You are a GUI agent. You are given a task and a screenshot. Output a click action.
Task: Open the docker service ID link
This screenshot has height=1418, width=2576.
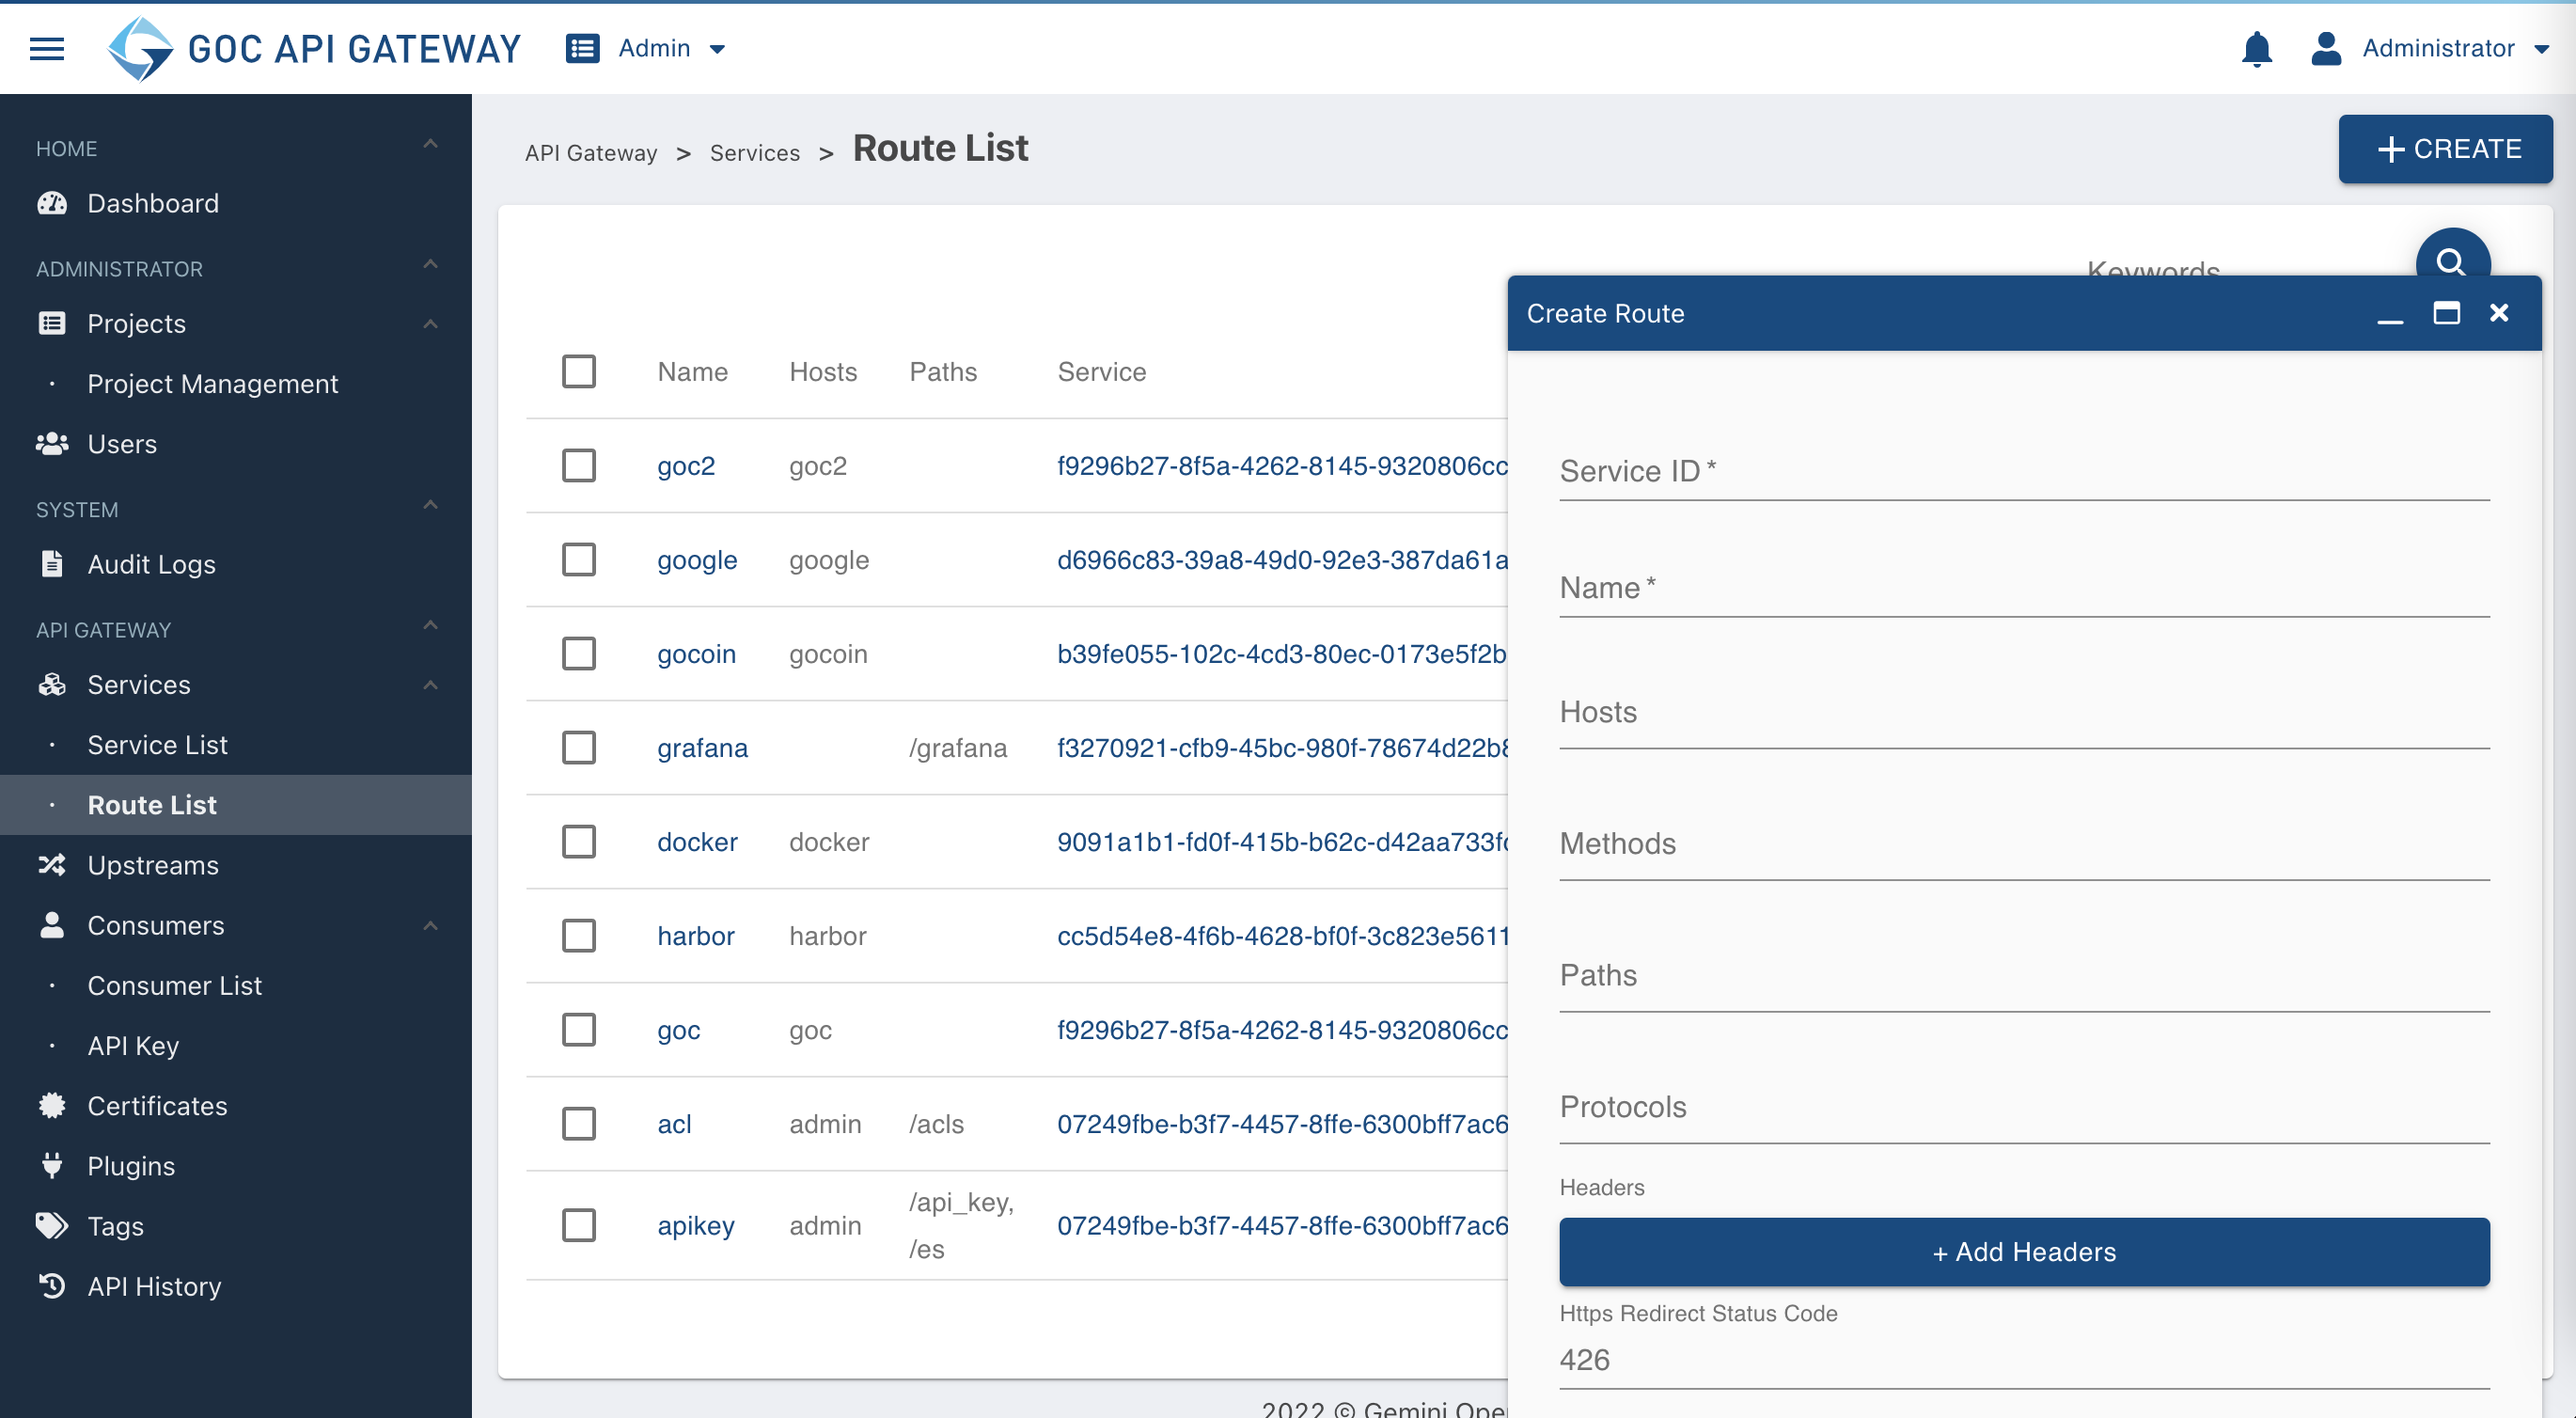(1282, 842)
